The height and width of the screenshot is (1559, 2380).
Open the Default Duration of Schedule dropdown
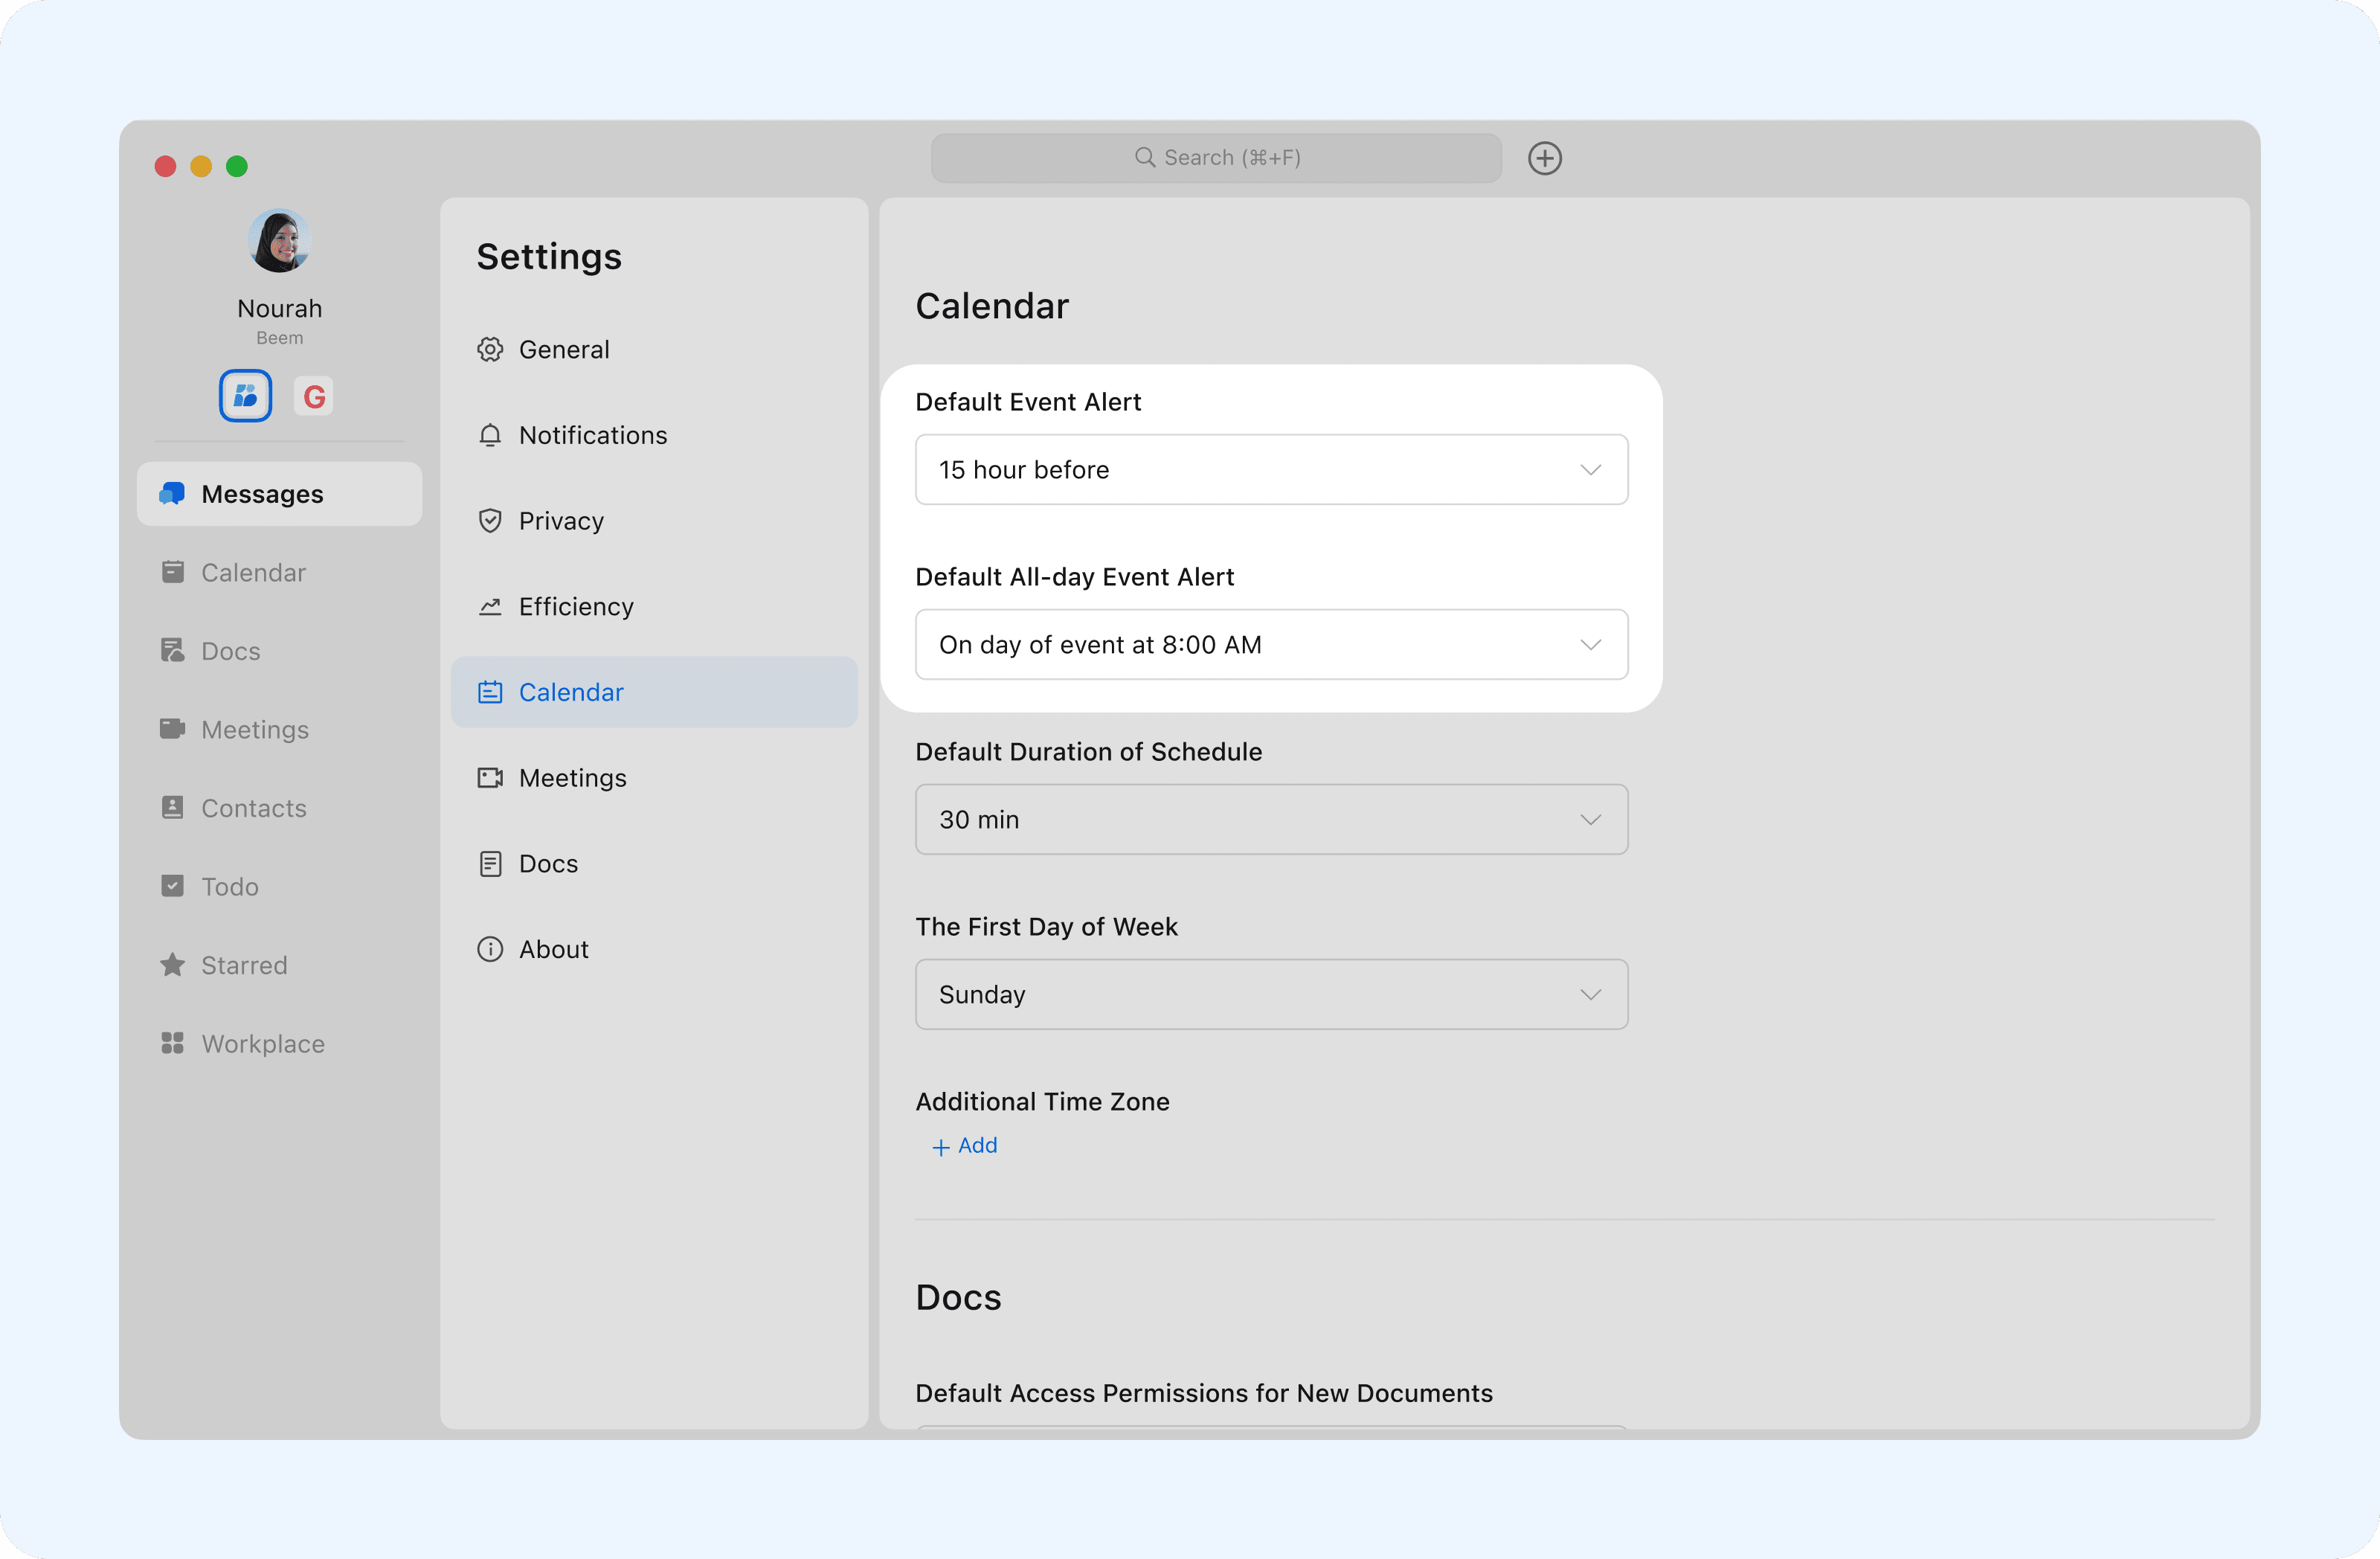pos(1271,820)
